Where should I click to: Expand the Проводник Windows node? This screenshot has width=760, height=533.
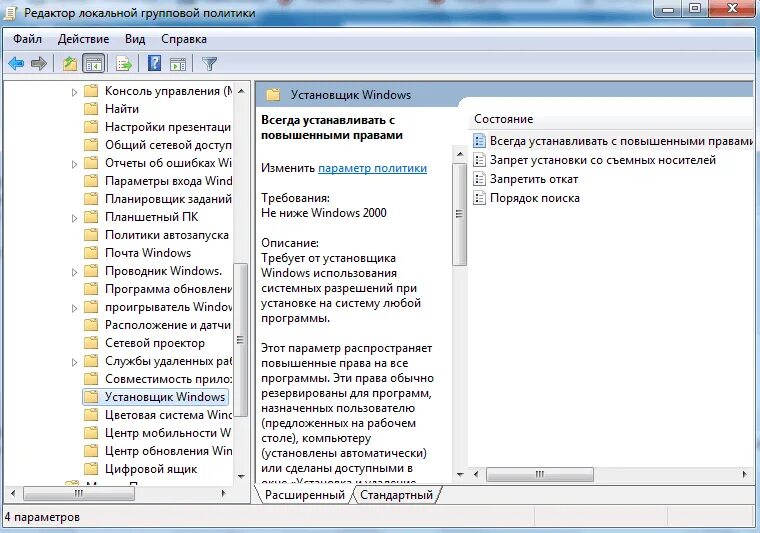pos(74,272)
